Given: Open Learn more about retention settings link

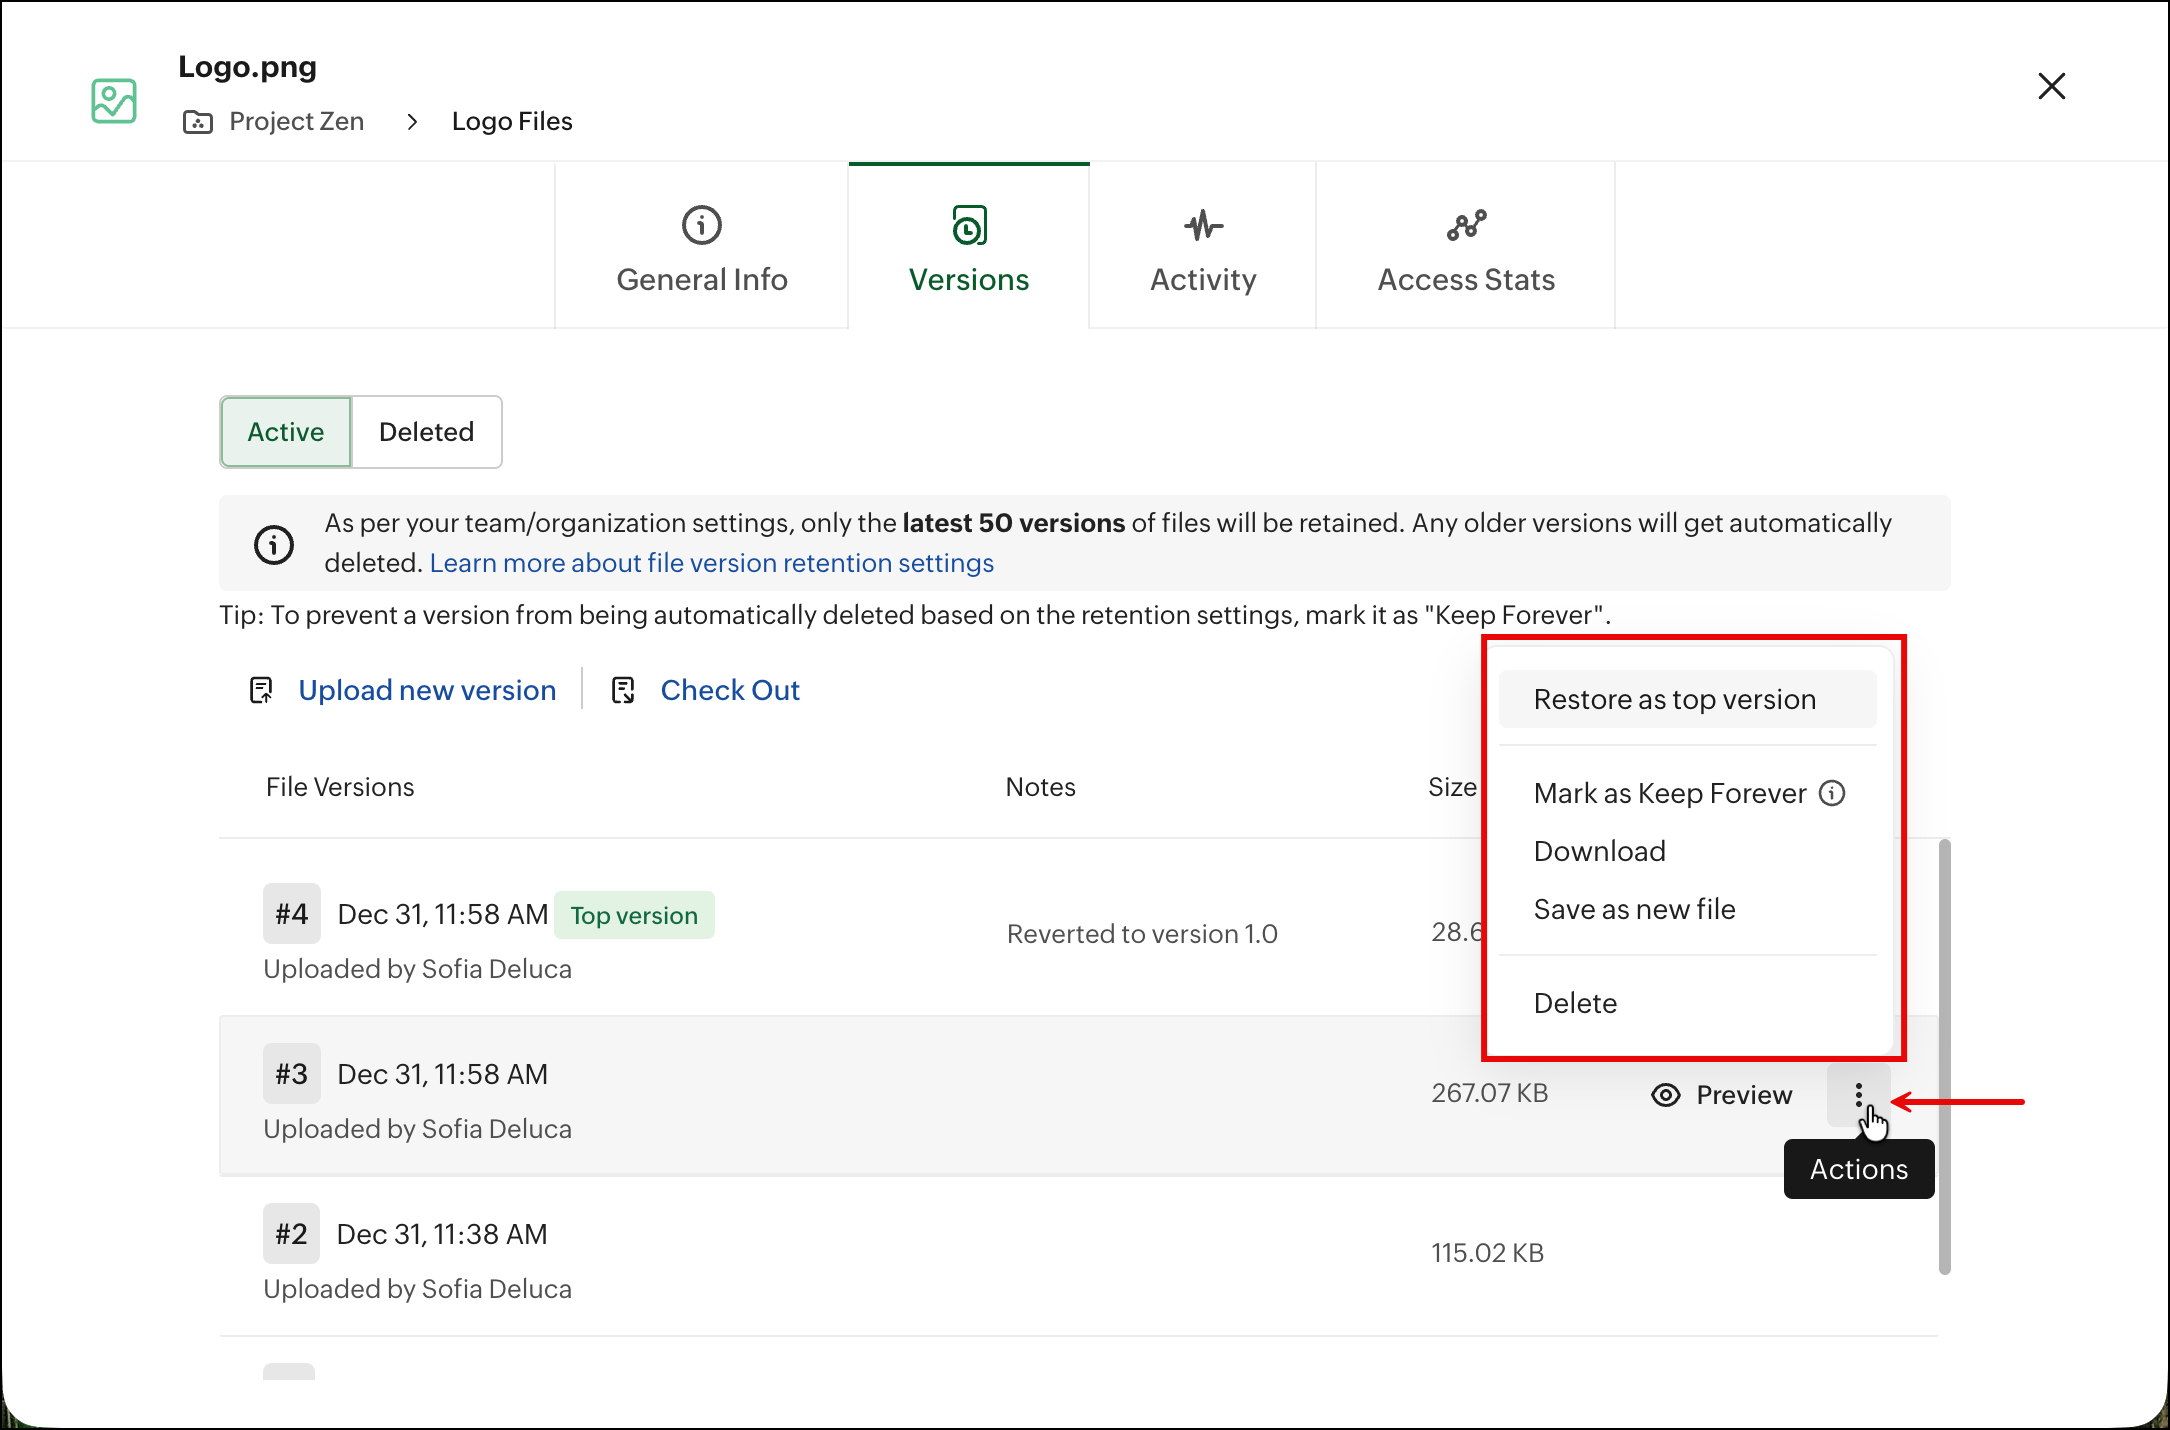Looking at the screenshot, I should 711,563.
